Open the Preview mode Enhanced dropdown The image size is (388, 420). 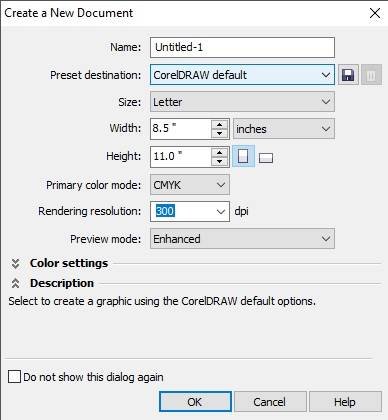click(242, 239)
